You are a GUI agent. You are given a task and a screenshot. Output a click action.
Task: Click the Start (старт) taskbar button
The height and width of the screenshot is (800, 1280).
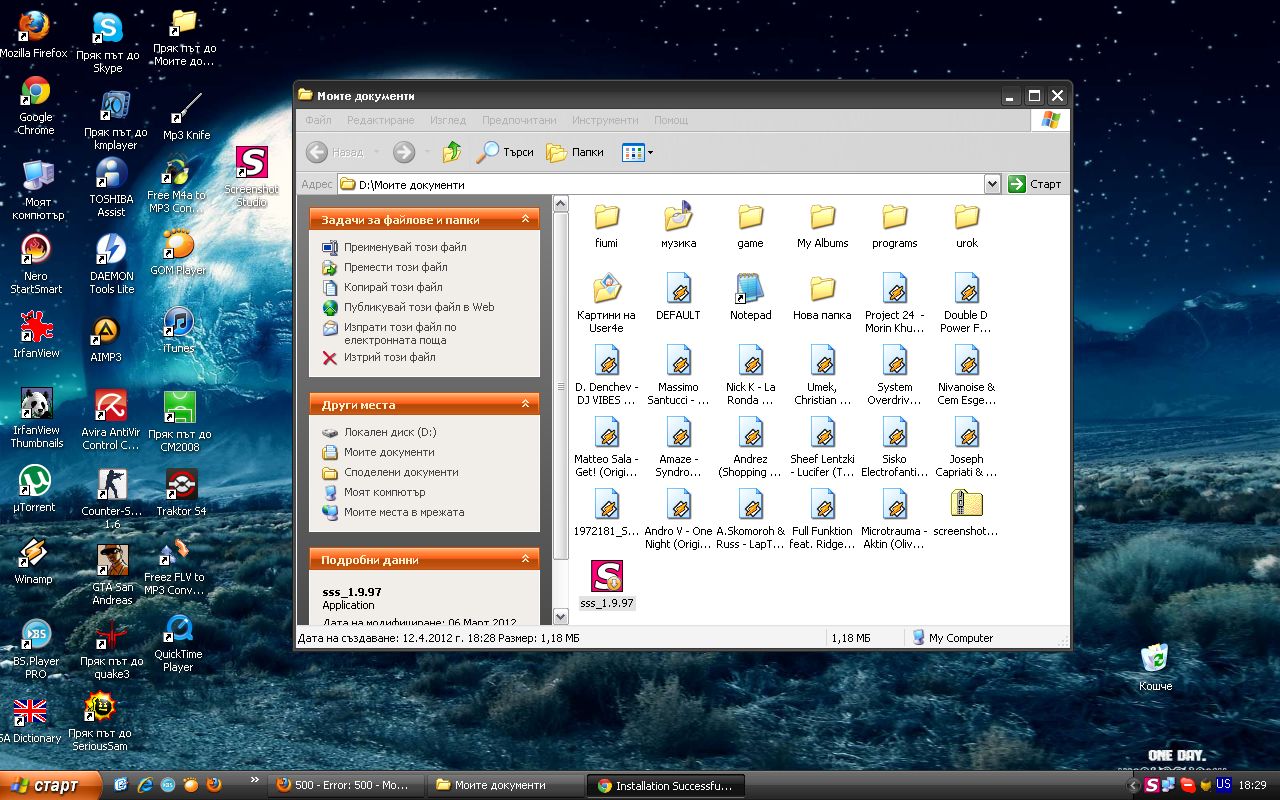[50, 785]
